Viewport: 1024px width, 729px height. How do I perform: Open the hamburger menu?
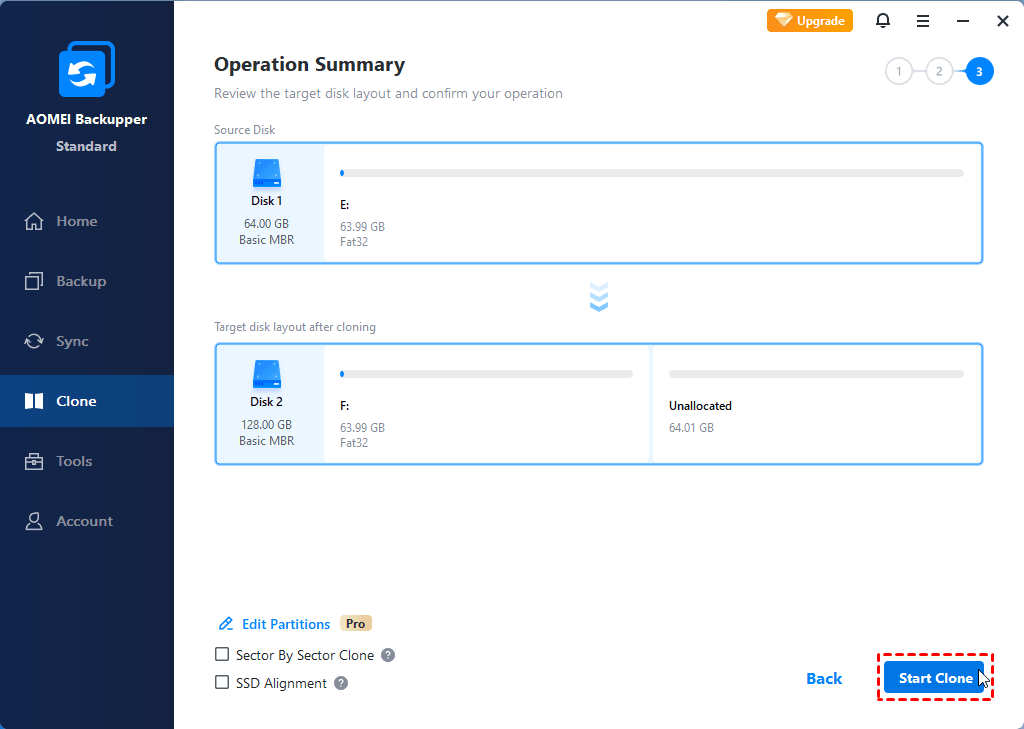923,20
